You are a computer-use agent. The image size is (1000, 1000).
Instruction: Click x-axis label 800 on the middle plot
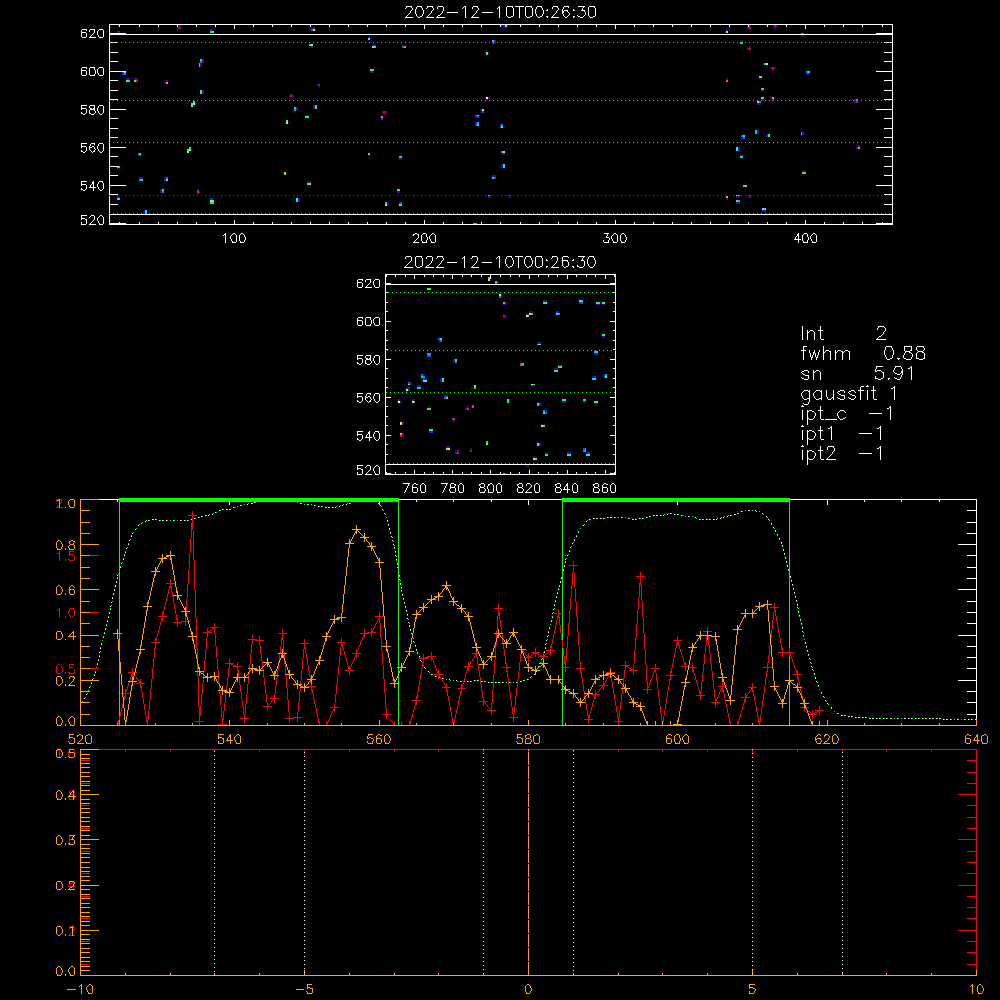coord(490,489)
